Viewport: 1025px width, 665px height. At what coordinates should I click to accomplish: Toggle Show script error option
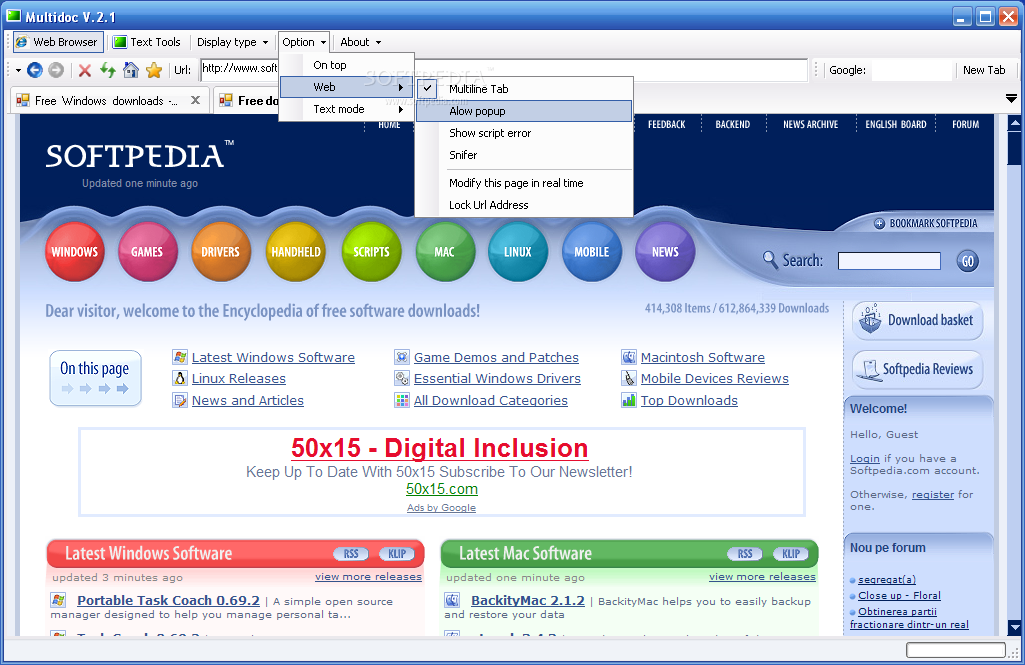click(524, 133)
